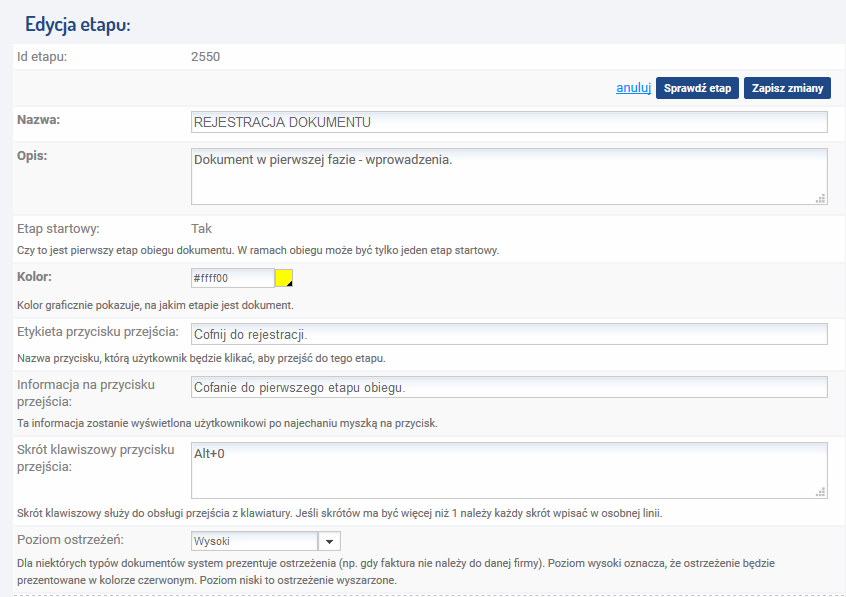Save with the Zapisz zmiany button
The width and height of the screenshot is (846, 597).
[x=787, y=88]
